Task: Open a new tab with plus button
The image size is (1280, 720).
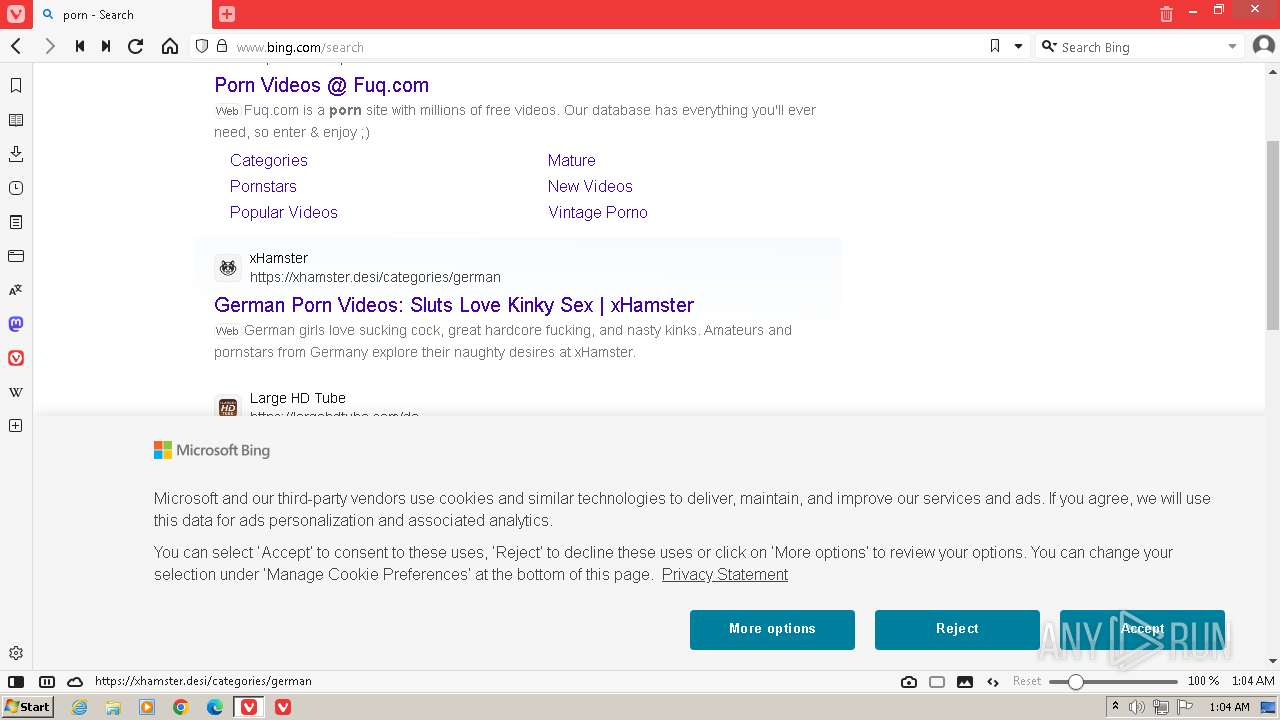Action: point(227,14)
